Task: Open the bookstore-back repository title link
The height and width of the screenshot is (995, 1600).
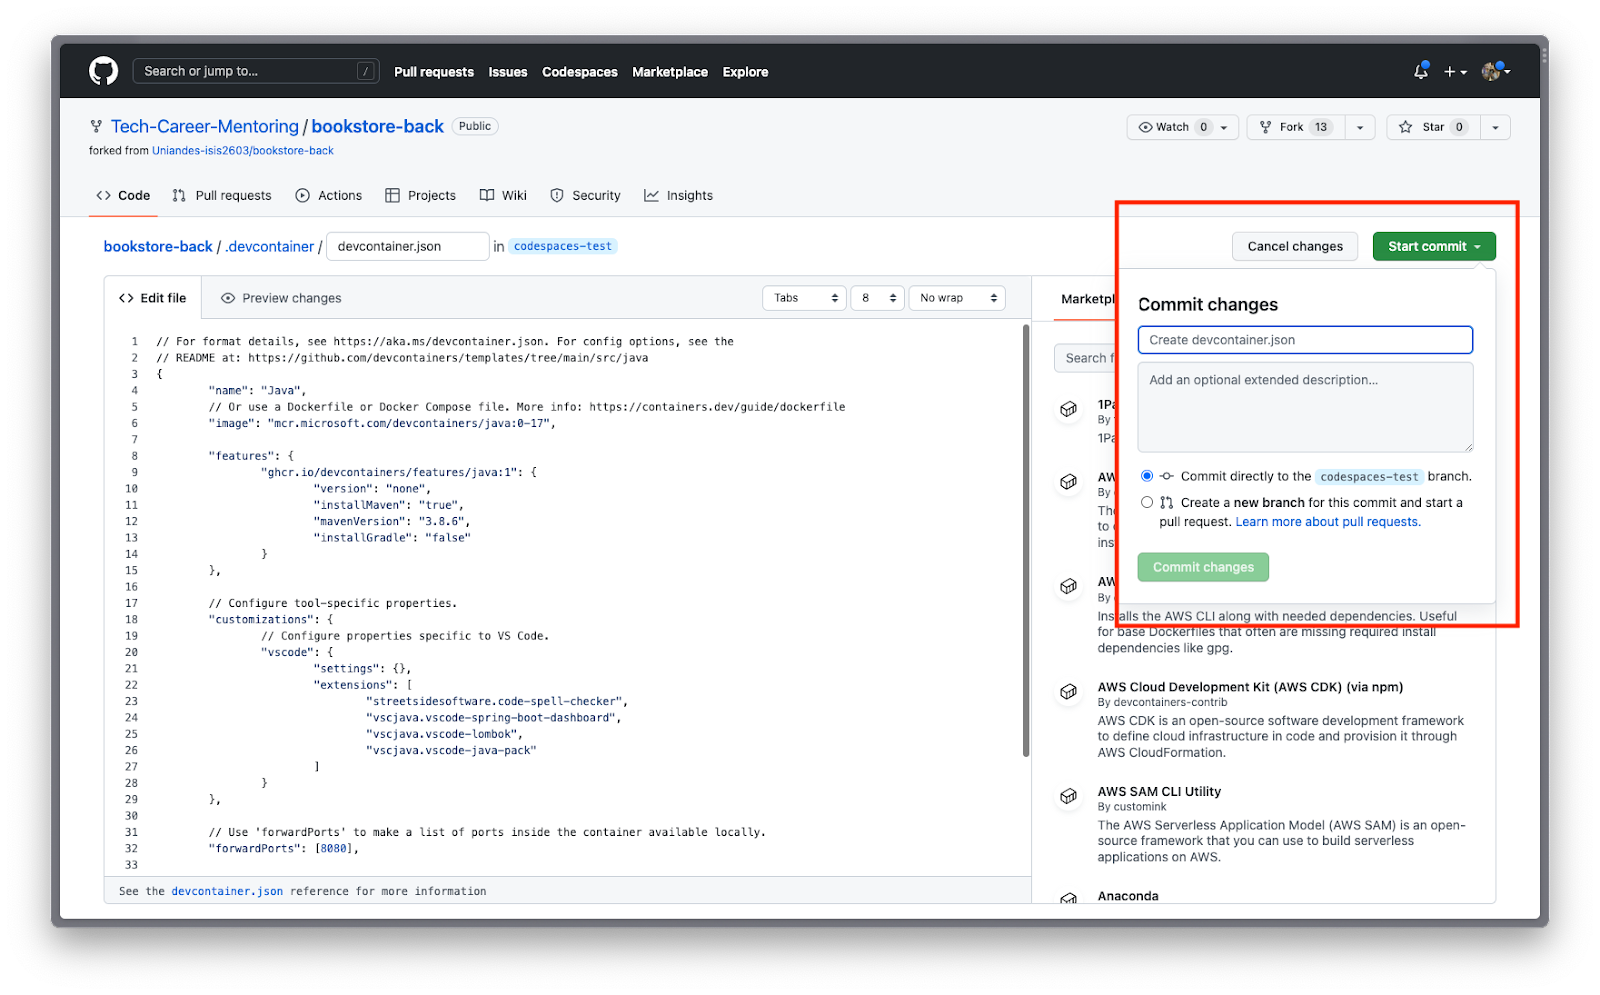Action: click(x=377, y=126)
